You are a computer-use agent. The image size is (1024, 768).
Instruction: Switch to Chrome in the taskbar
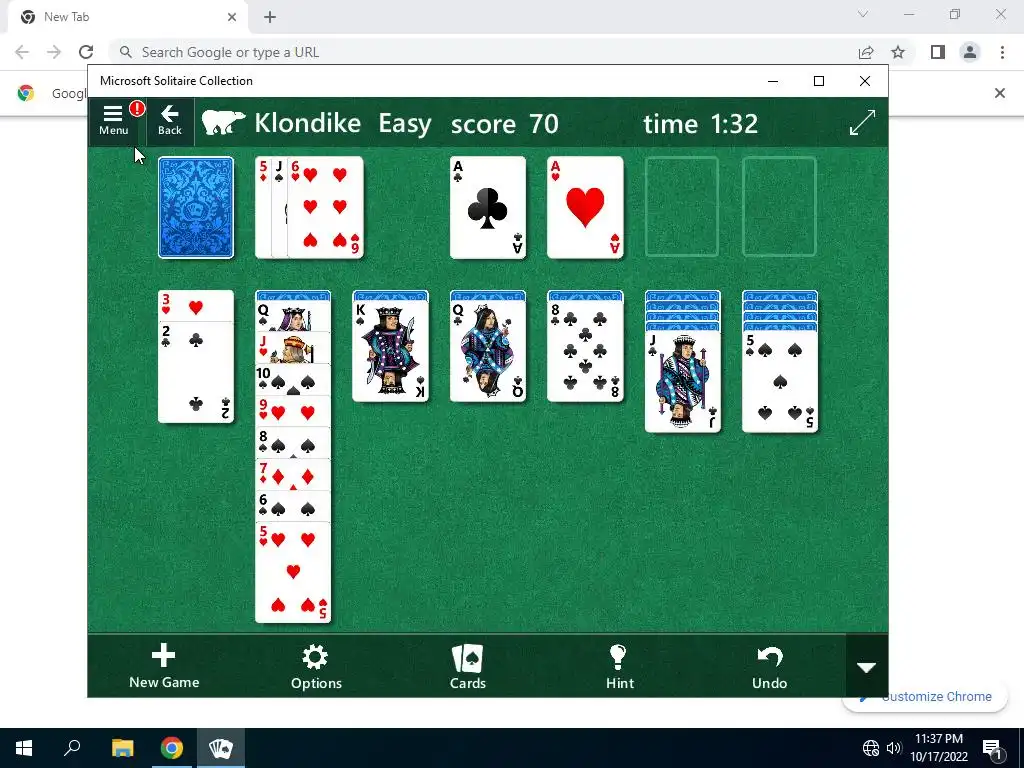click(x=171, y=748)
